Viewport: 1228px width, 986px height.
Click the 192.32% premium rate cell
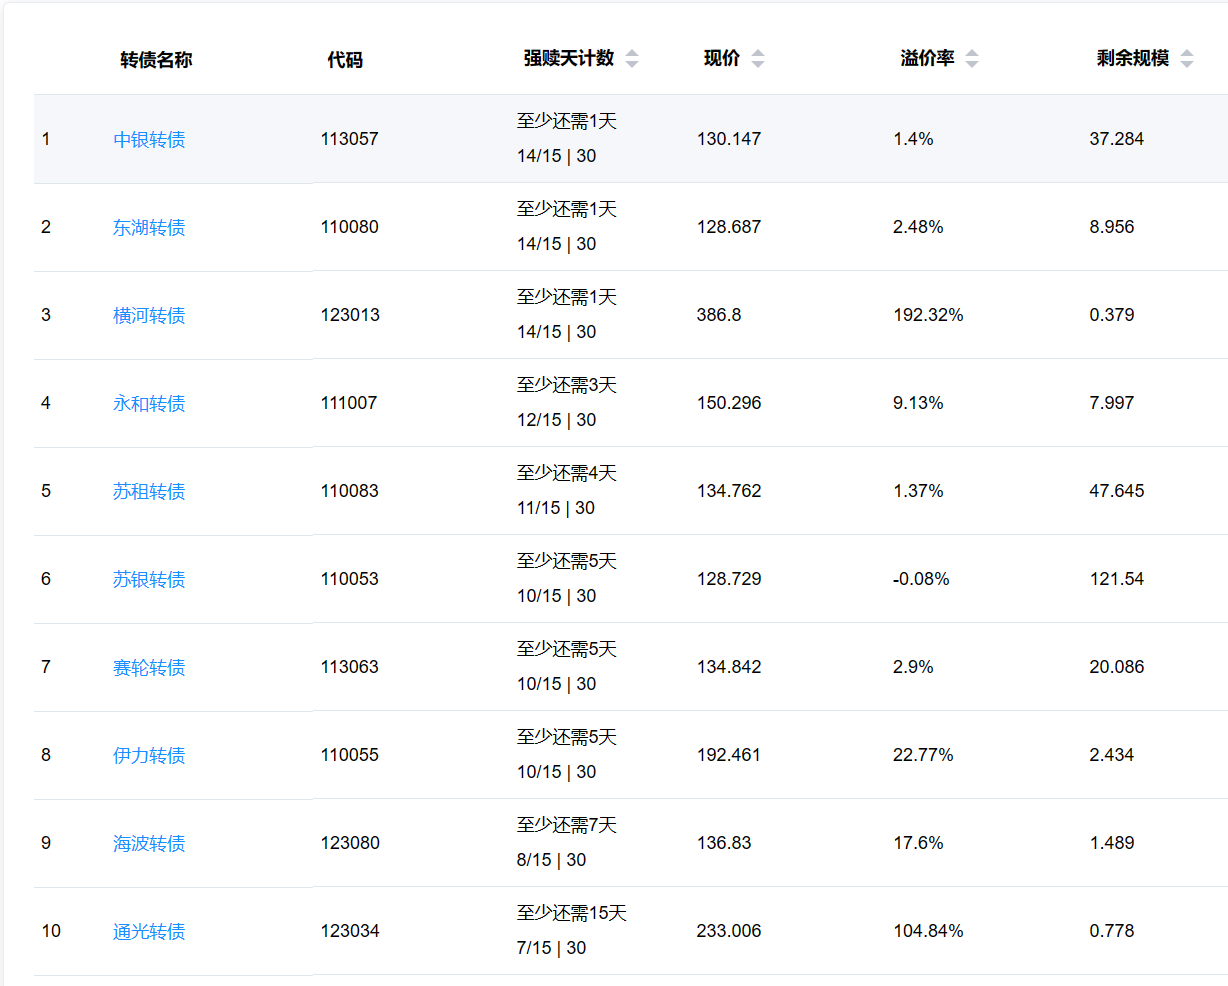click(x=928, y=315)
